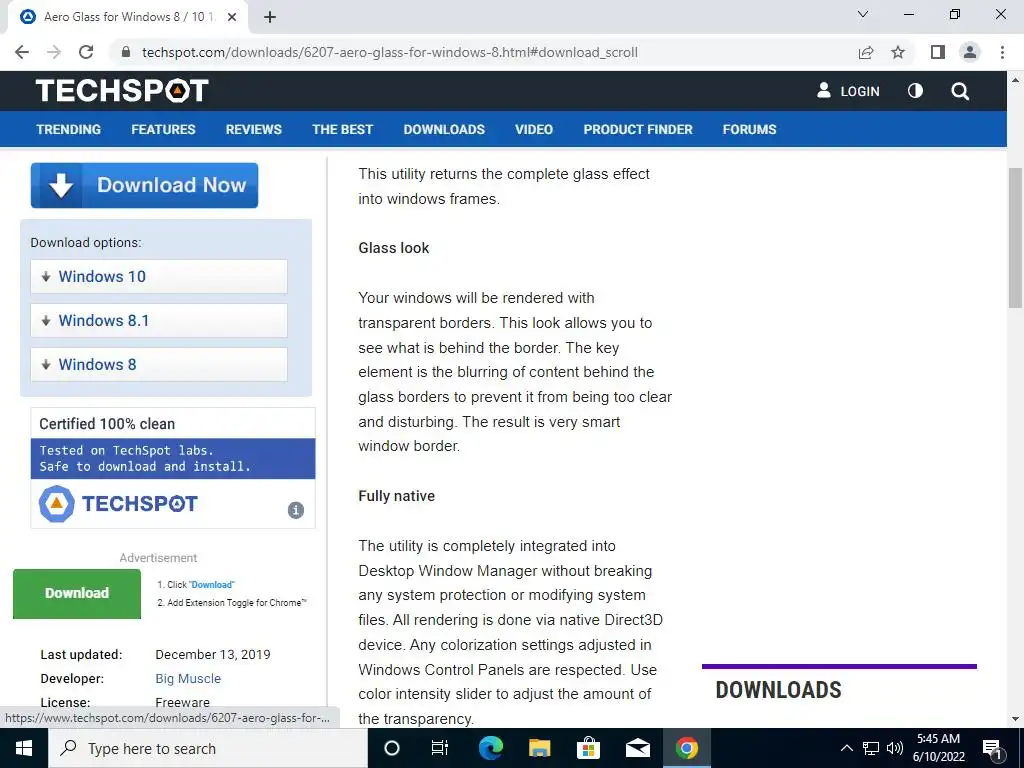Open the PRODUCT FINDER menu
Screen dimensions: 1024x768
pos(638,129)
